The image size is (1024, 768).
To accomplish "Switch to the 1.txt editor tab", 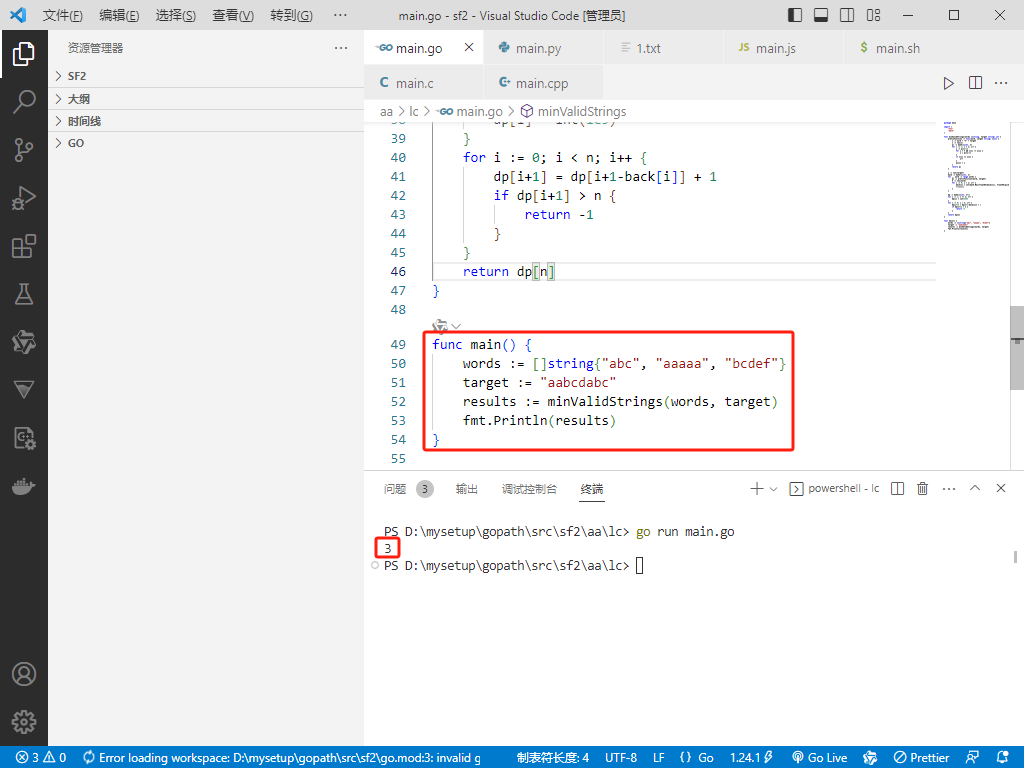I will click(664, 48).
